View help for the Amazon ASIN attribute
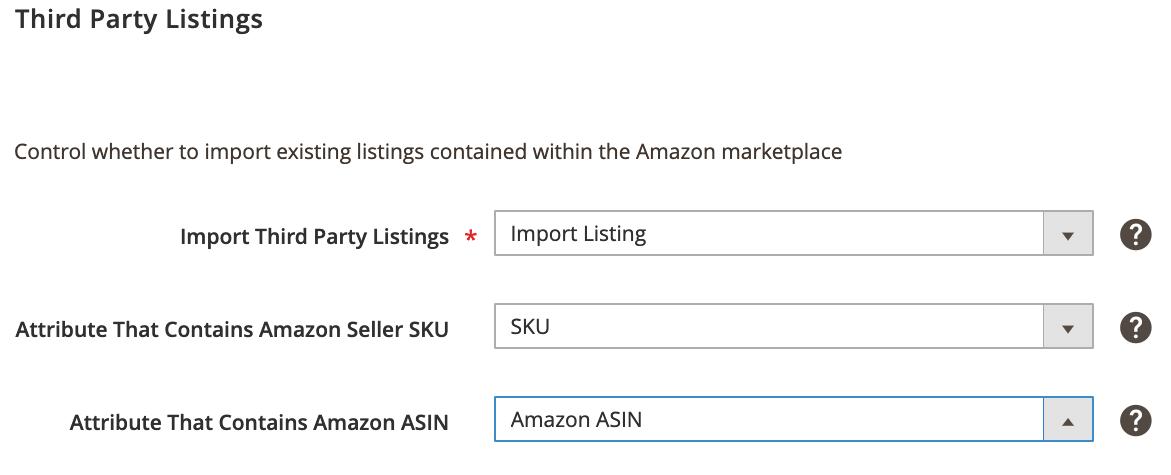The image size is (1171, 475). [x=1135, y=420]
